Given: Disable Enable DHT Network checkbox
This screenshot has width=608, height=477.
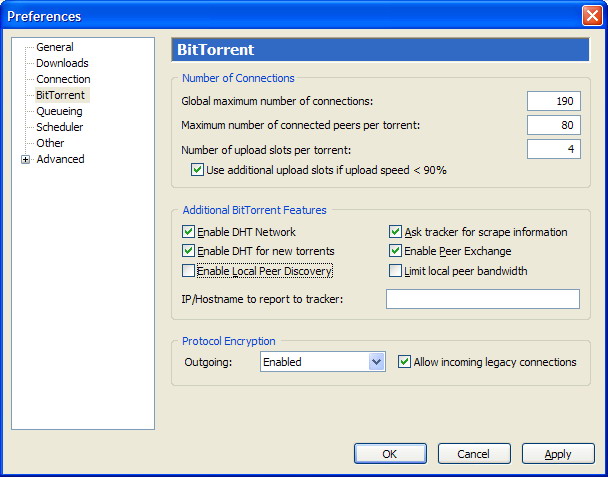Looking at the screenshot, I should point(188,232).
